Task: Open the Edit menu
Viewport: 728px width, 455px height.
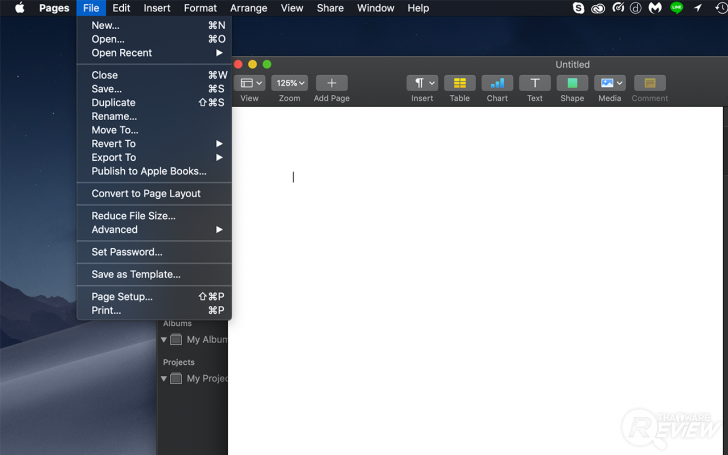Action: [x=121, y=8]
